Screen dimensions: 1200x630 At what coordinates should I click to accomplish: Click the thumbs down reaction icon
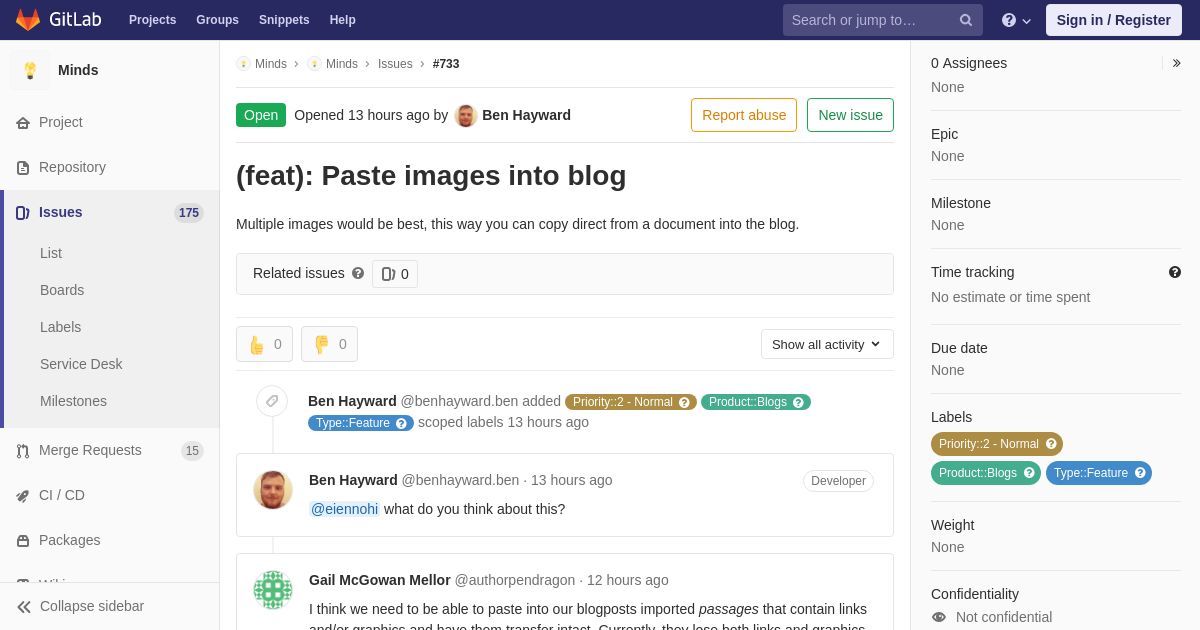point(321,344)
